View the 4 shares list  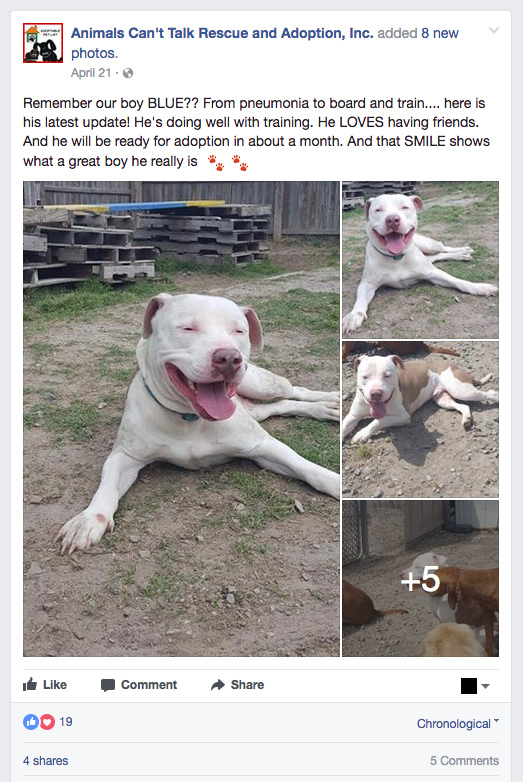(x=45, y=761)
